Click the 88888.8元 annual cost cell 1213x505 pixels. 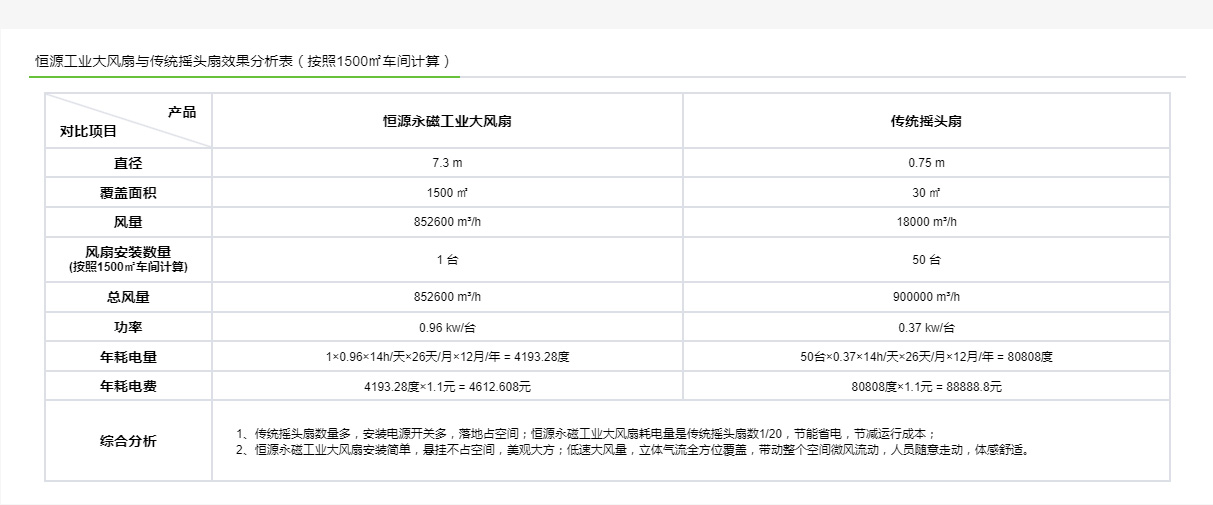tap(926, 386)
